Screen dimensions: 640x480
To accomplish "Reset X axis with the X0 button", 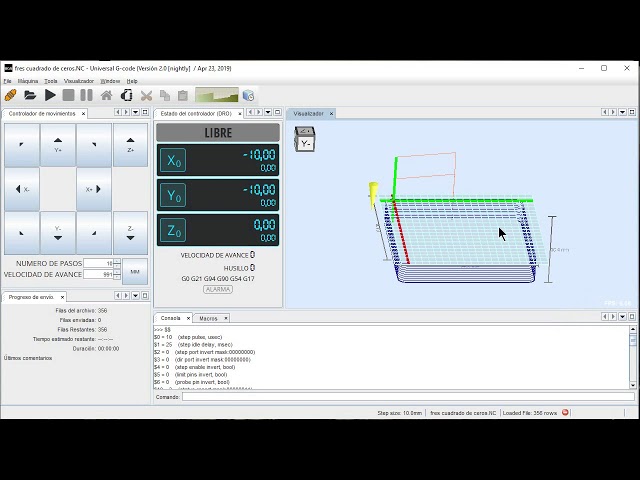I will [173, 160].
